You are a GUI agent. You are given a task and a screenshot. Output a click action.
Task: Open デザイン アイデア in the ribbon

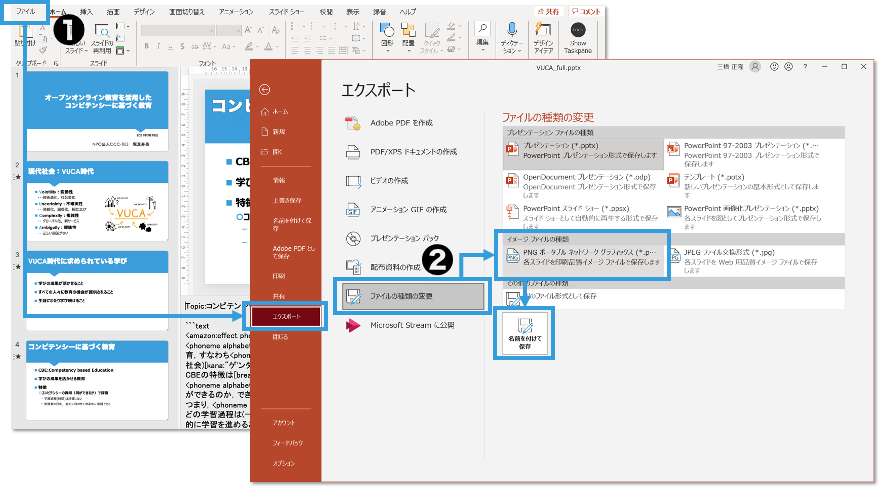tap(543, 32)
